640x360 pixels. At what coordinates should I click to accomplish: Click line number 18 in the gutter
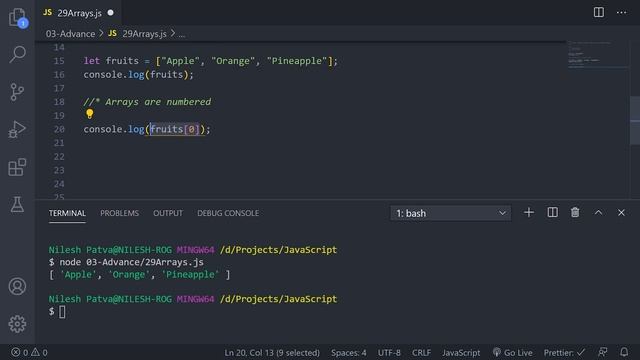59,102
